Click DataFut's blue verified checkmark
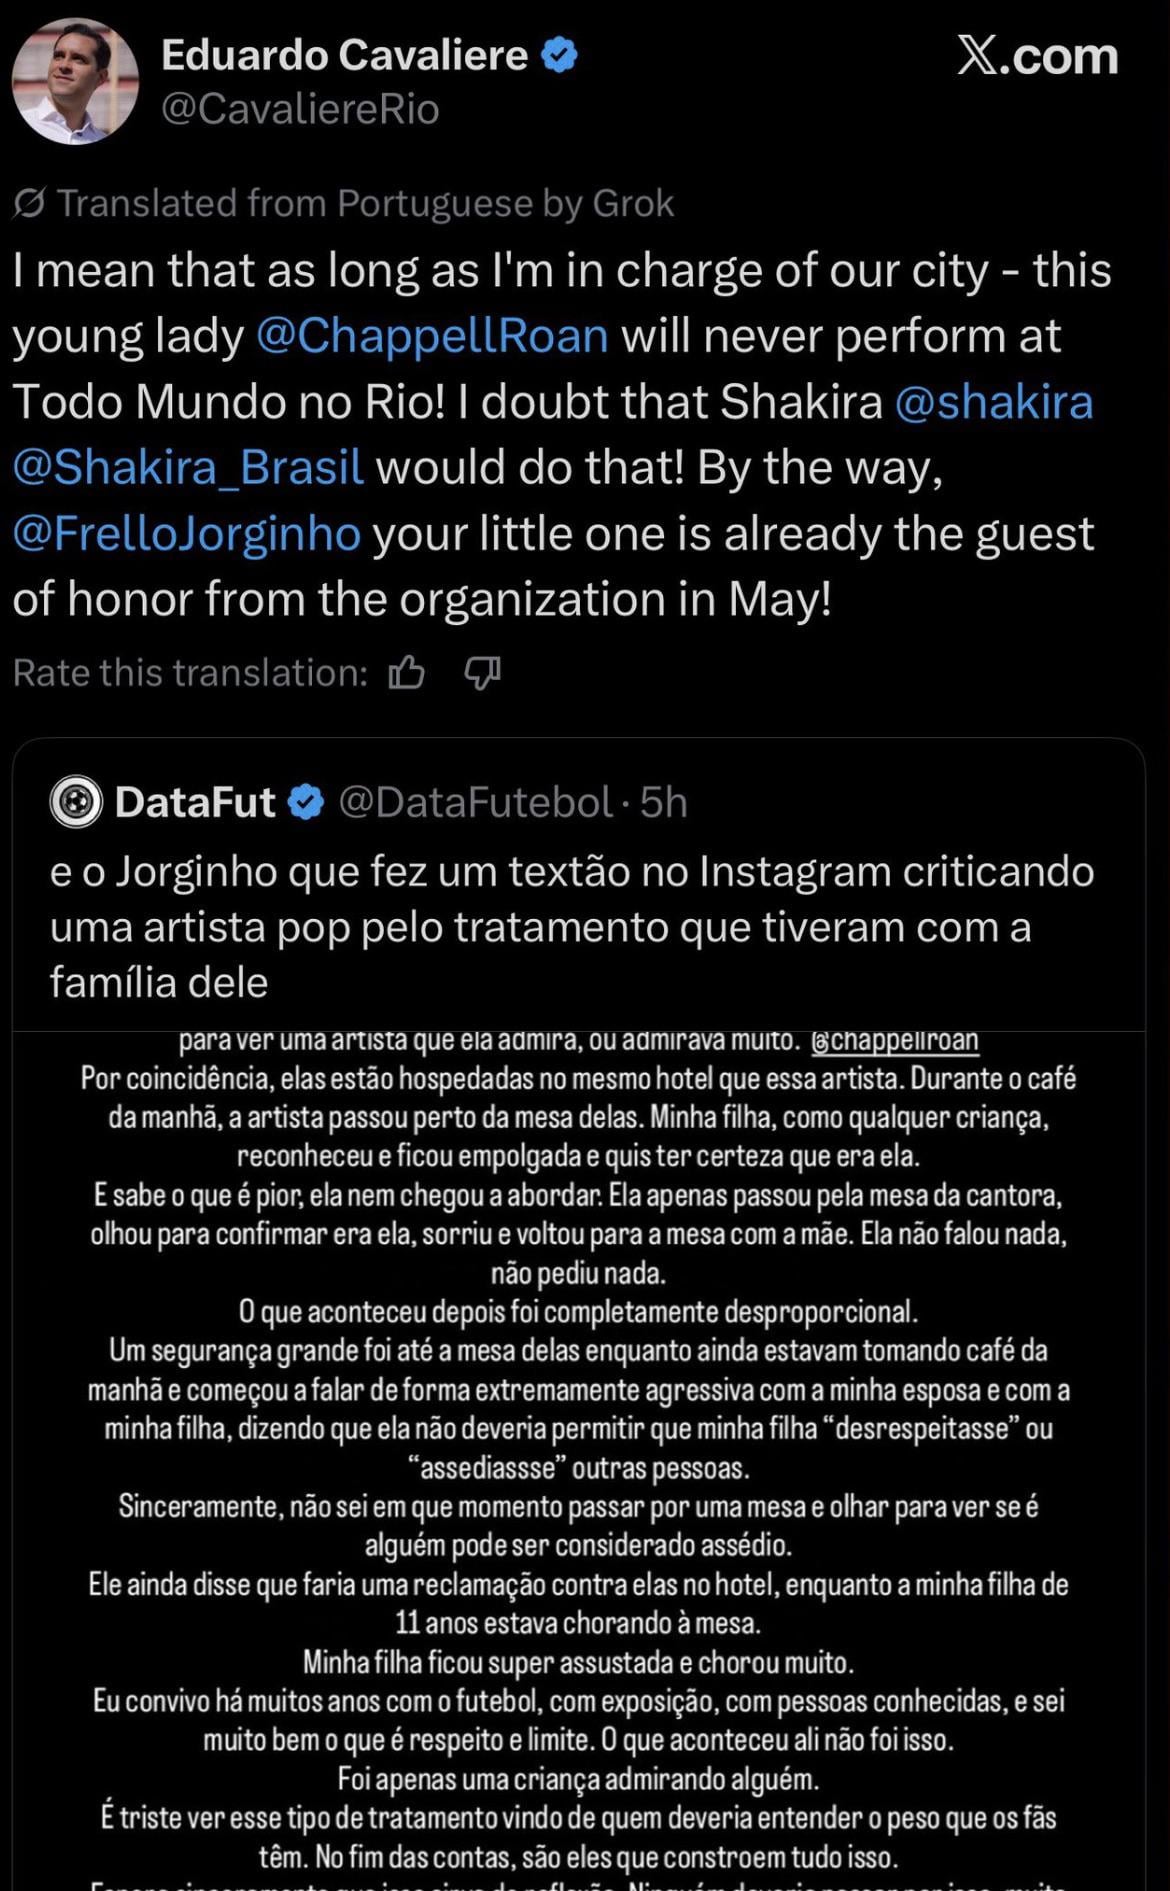Viewport: 1170px width, 1891px height. [306, 802]
